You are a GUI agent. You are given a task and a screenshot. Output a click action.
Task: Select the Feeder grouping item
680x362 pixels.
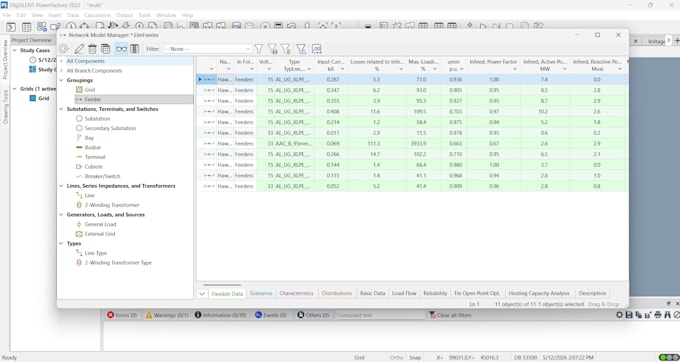134,99
